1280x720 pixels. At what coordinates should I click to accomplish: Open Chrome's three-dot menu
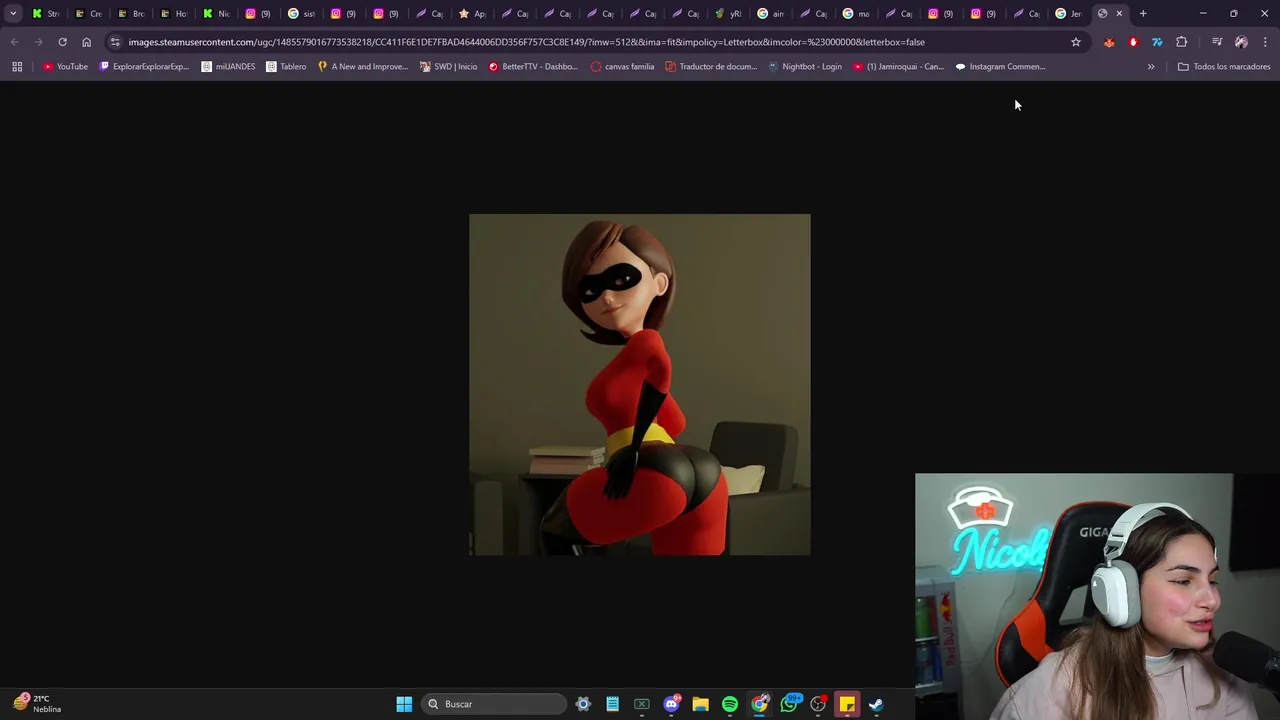[1265, 42]
